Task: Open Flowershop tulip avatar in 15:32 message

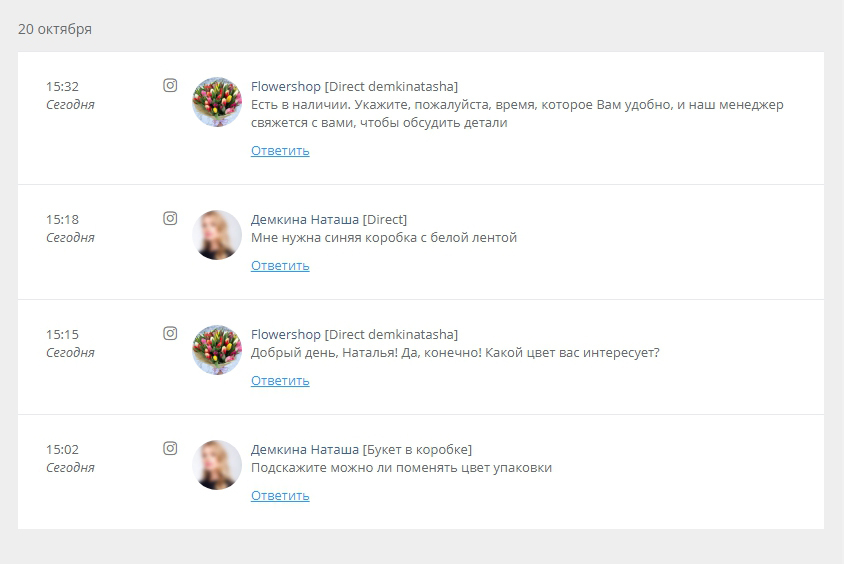Action: click(217, 102)
